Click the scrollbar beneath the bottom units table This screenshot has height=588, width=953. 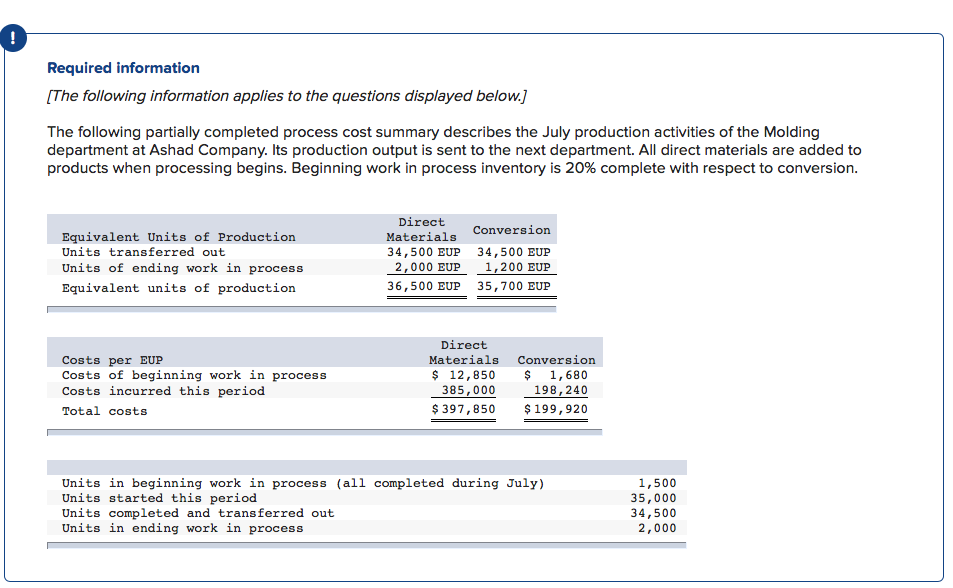(365, 546)
